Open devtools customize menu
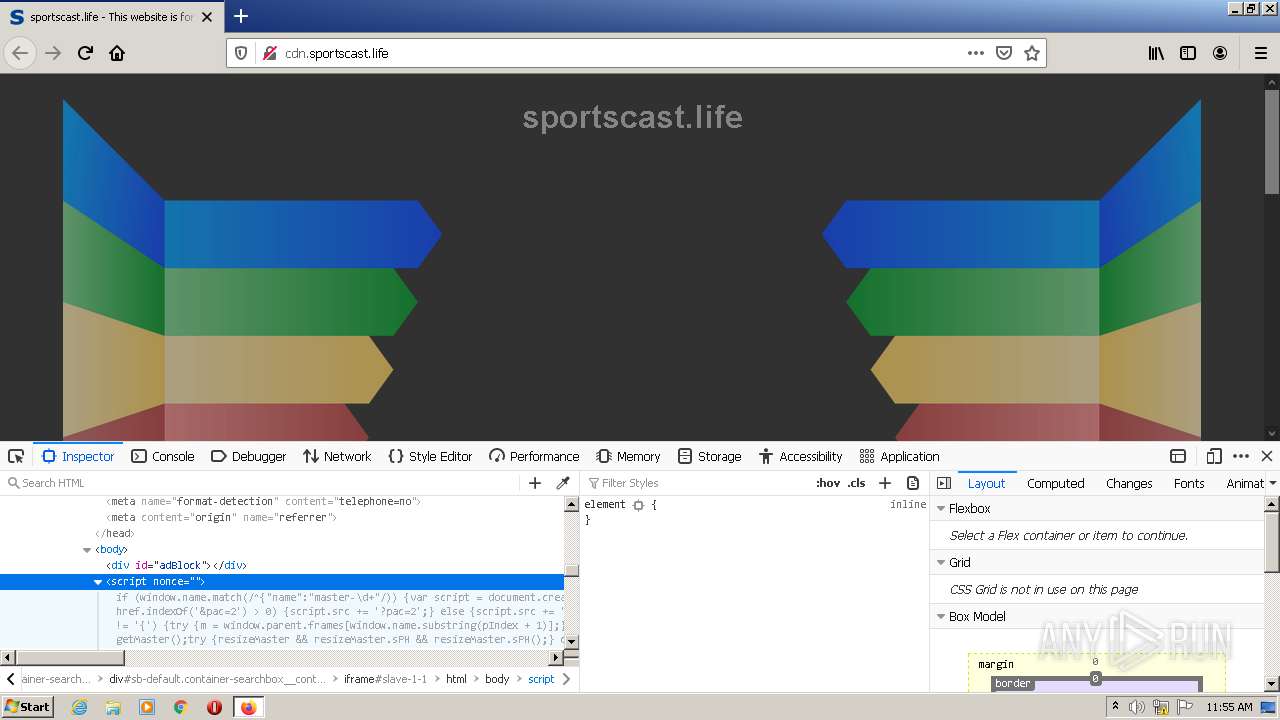 [x=1241, y=456]
